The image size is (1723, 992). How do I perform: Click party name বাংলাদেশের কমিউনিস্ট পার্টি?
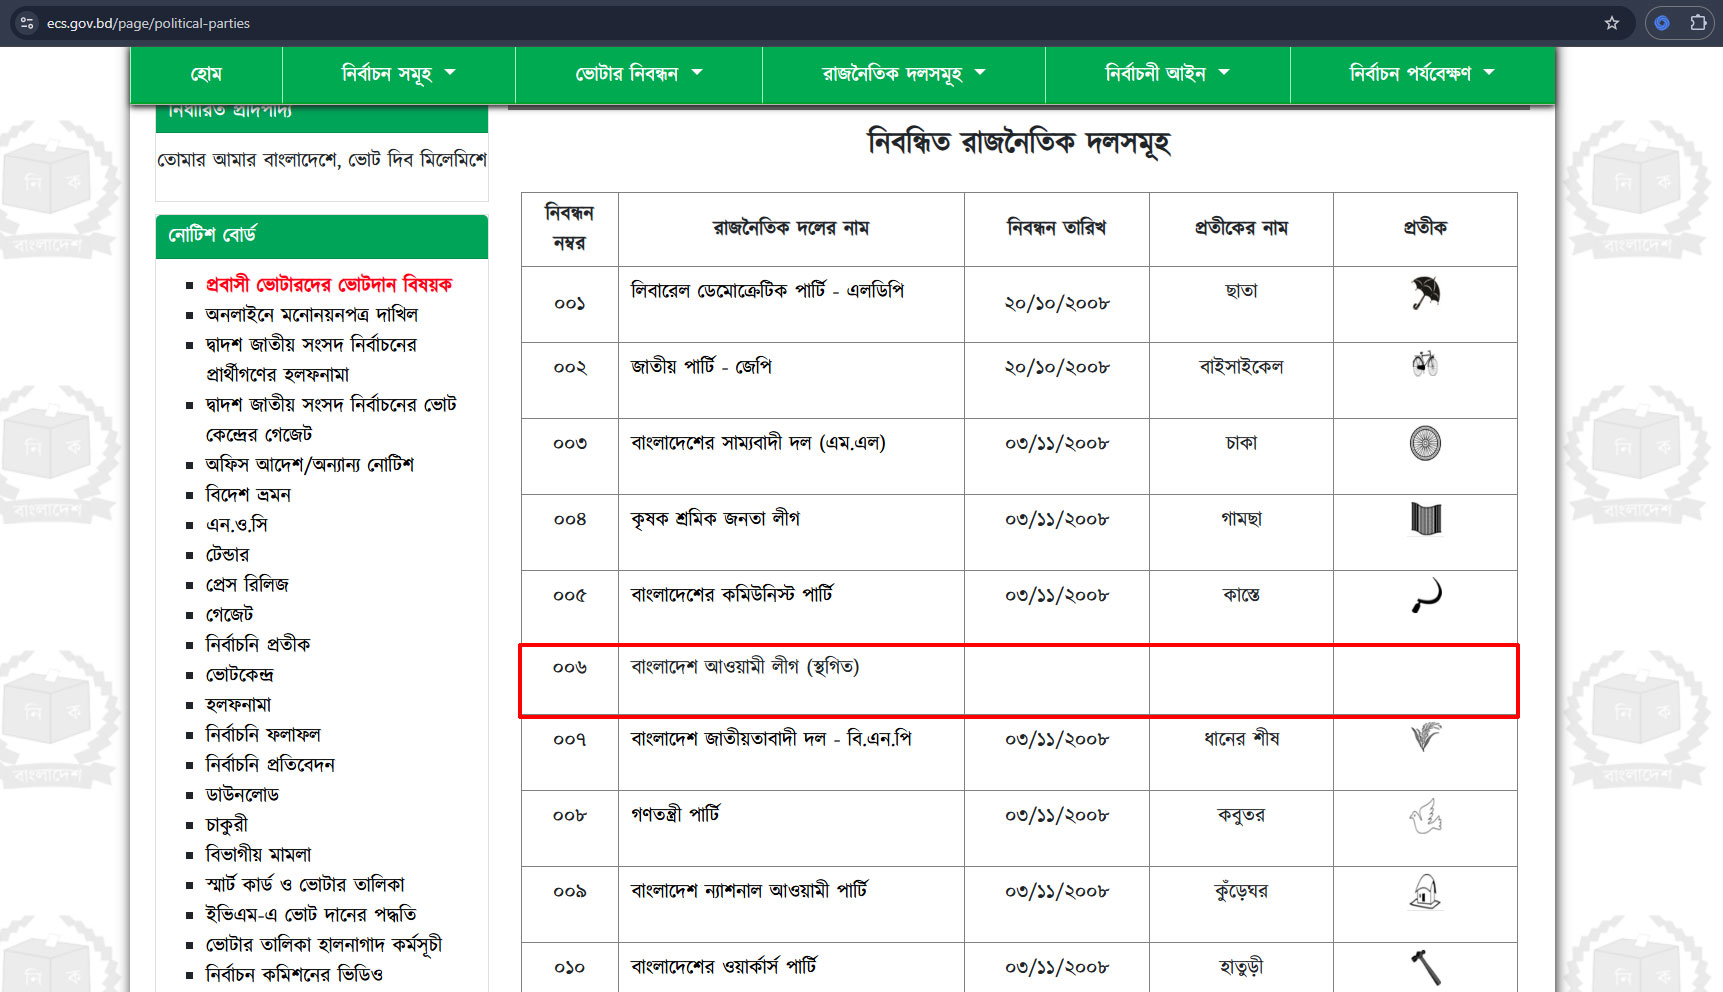point(732,595)
